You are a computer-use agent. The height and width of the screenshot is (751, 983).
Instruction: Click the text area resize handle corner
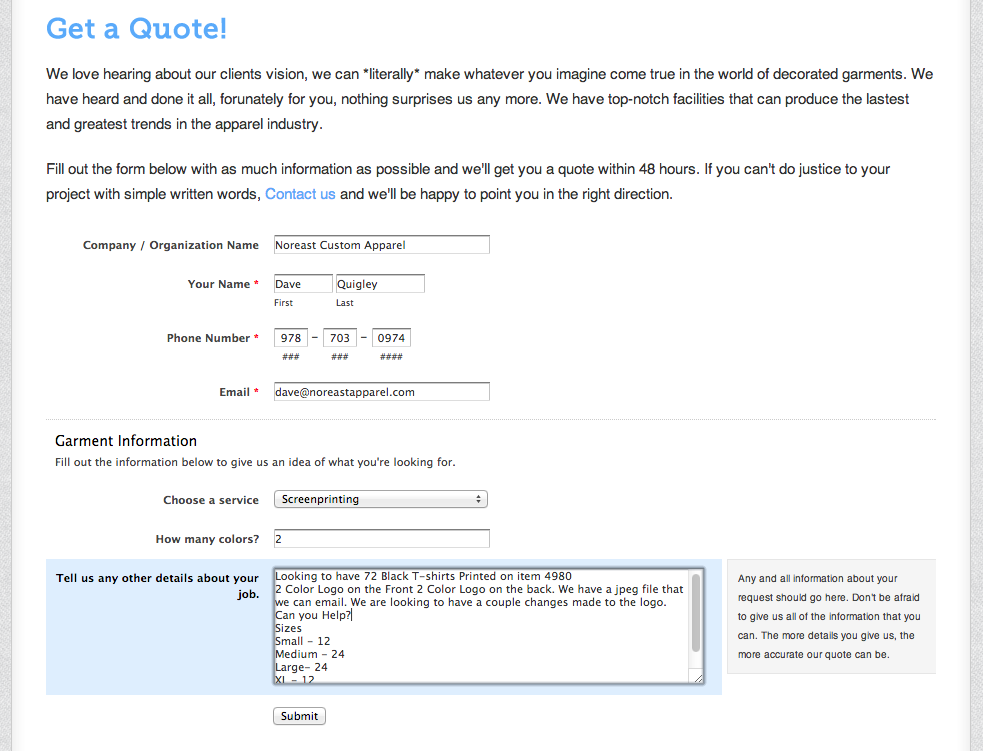(x=698, y=678)
